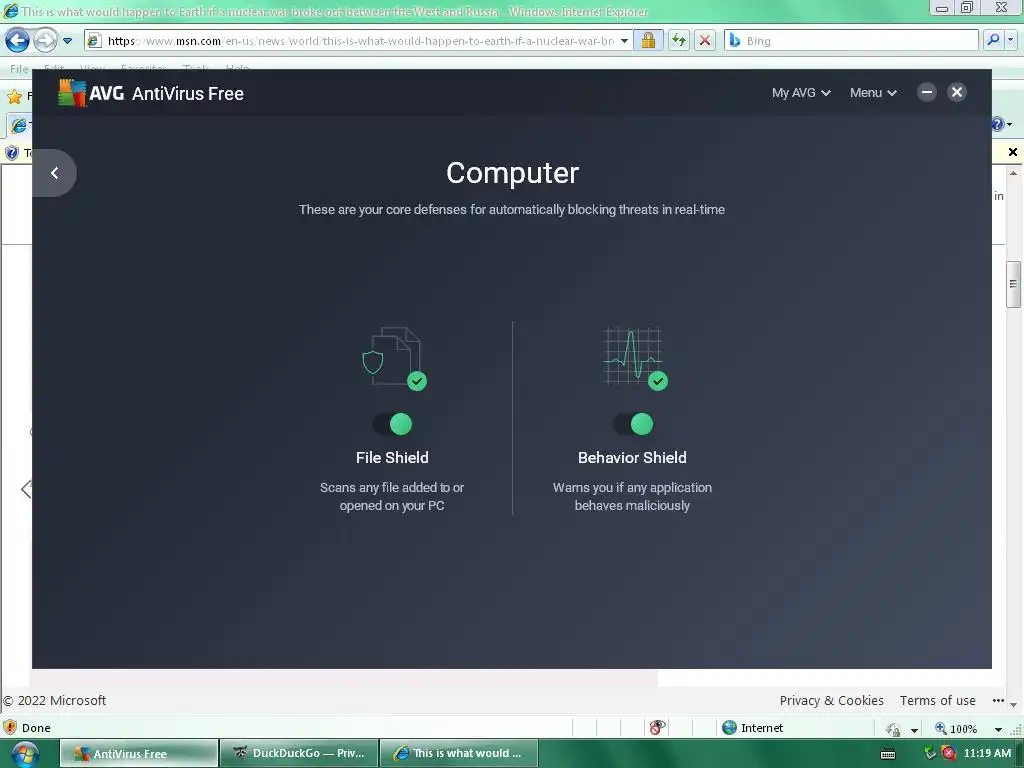This screenshot has width=1024, height=768.
Task: Click the AVG logo icon
Action: [x=72, y=93]
